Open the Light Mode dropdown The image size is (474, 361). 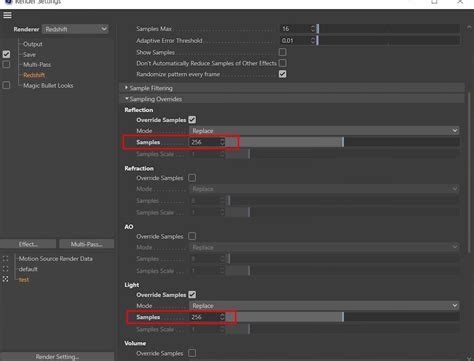[x=324, y=306]
